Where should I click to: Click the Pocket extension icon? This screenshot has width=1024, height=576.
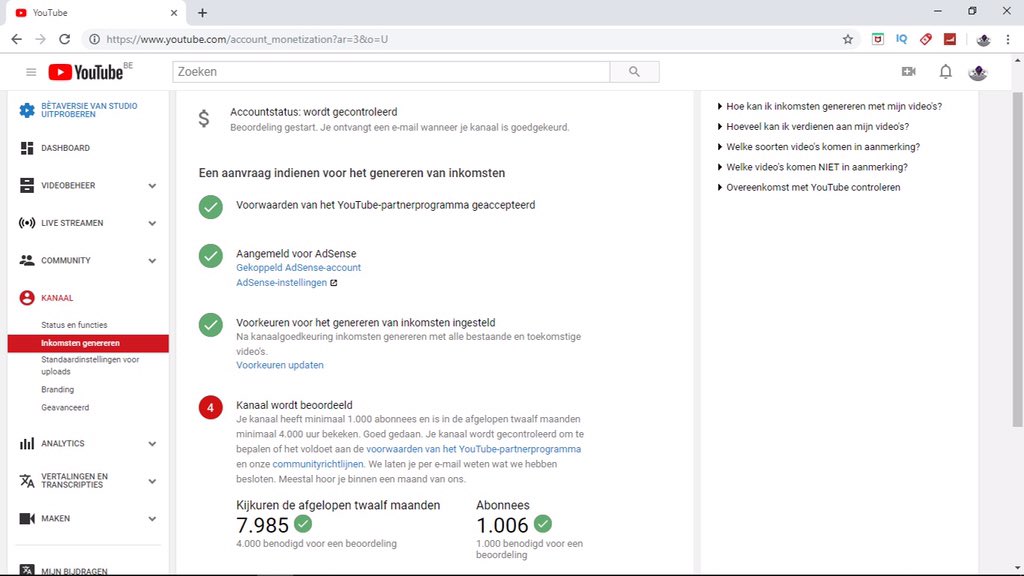point(878,39)
